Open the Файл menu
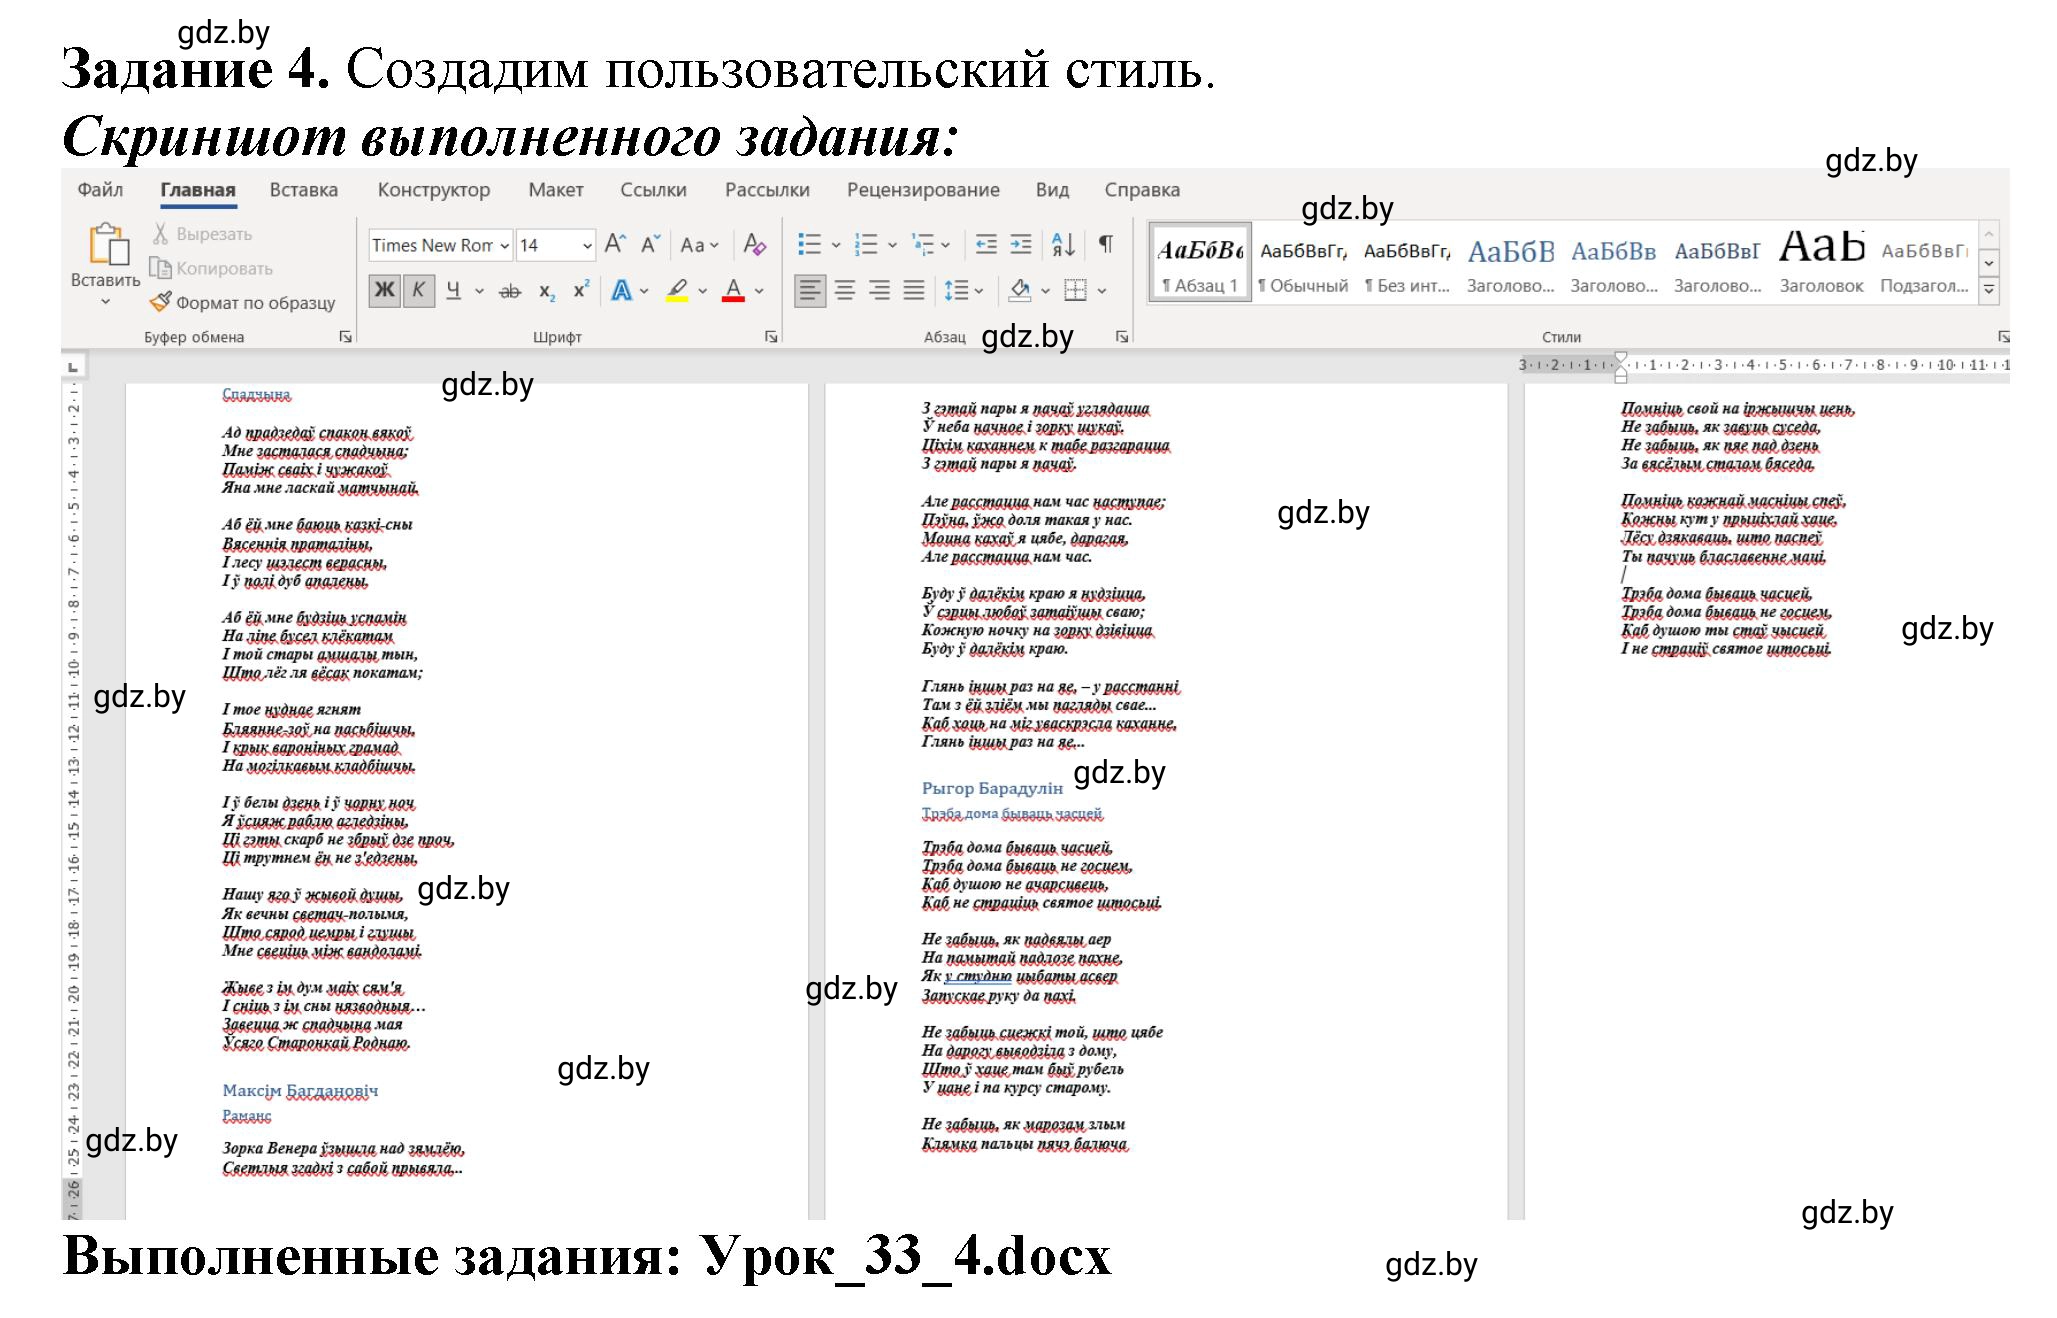Viewport: 2057px width, 1318px height. coord(100,190)
